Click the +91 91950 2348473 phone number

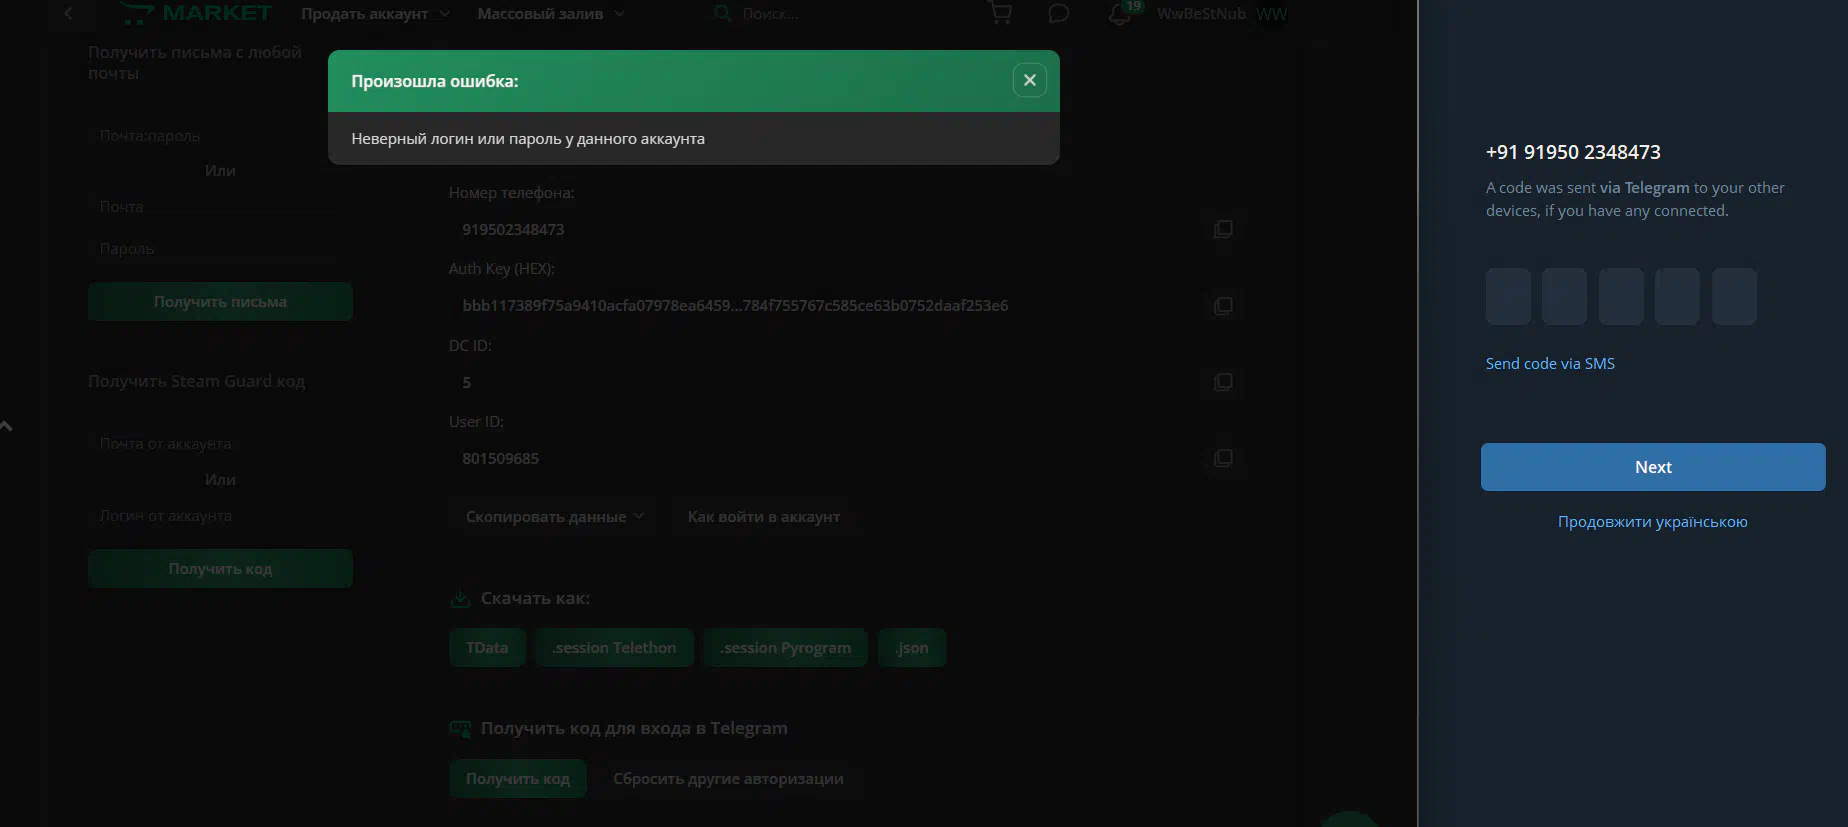point(1573,152)
